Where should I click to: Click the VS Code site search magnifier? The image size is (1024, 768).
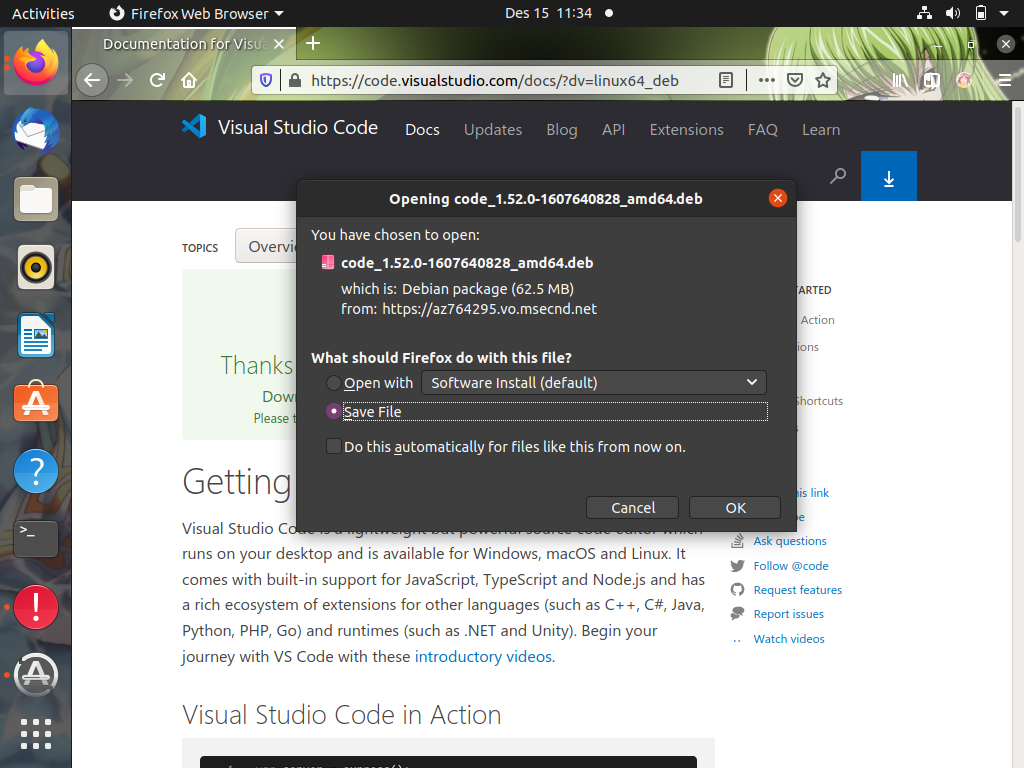838,176
